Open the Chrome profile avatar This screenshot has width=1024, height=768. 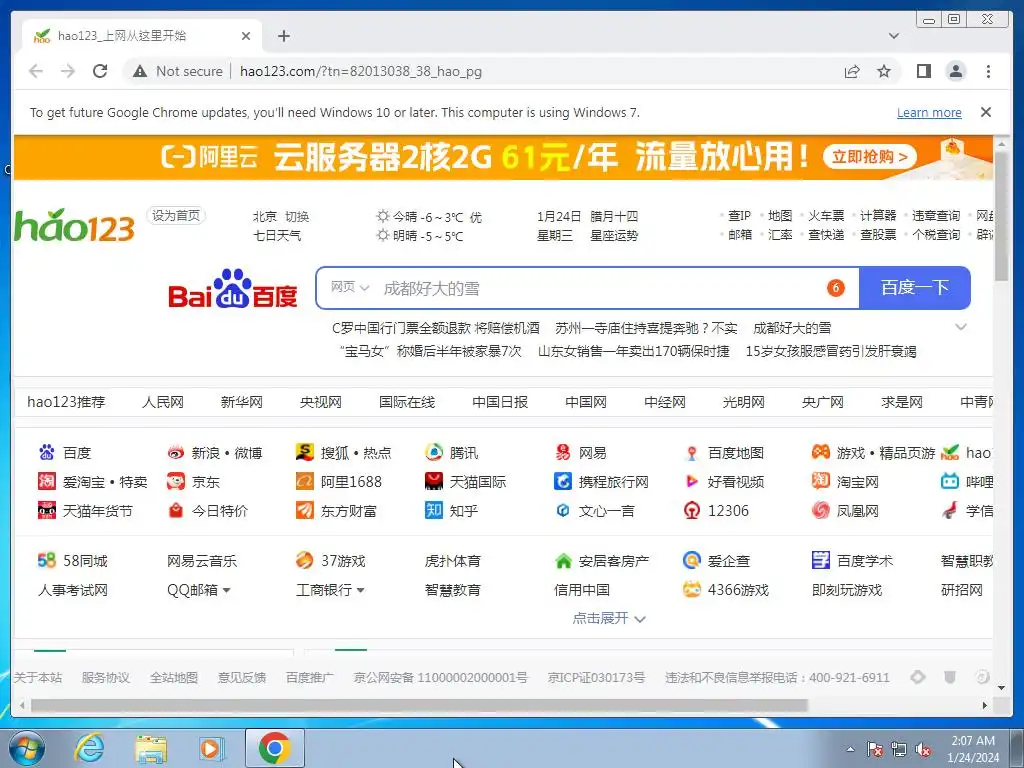pyautogui.click(x=956, y=71)
